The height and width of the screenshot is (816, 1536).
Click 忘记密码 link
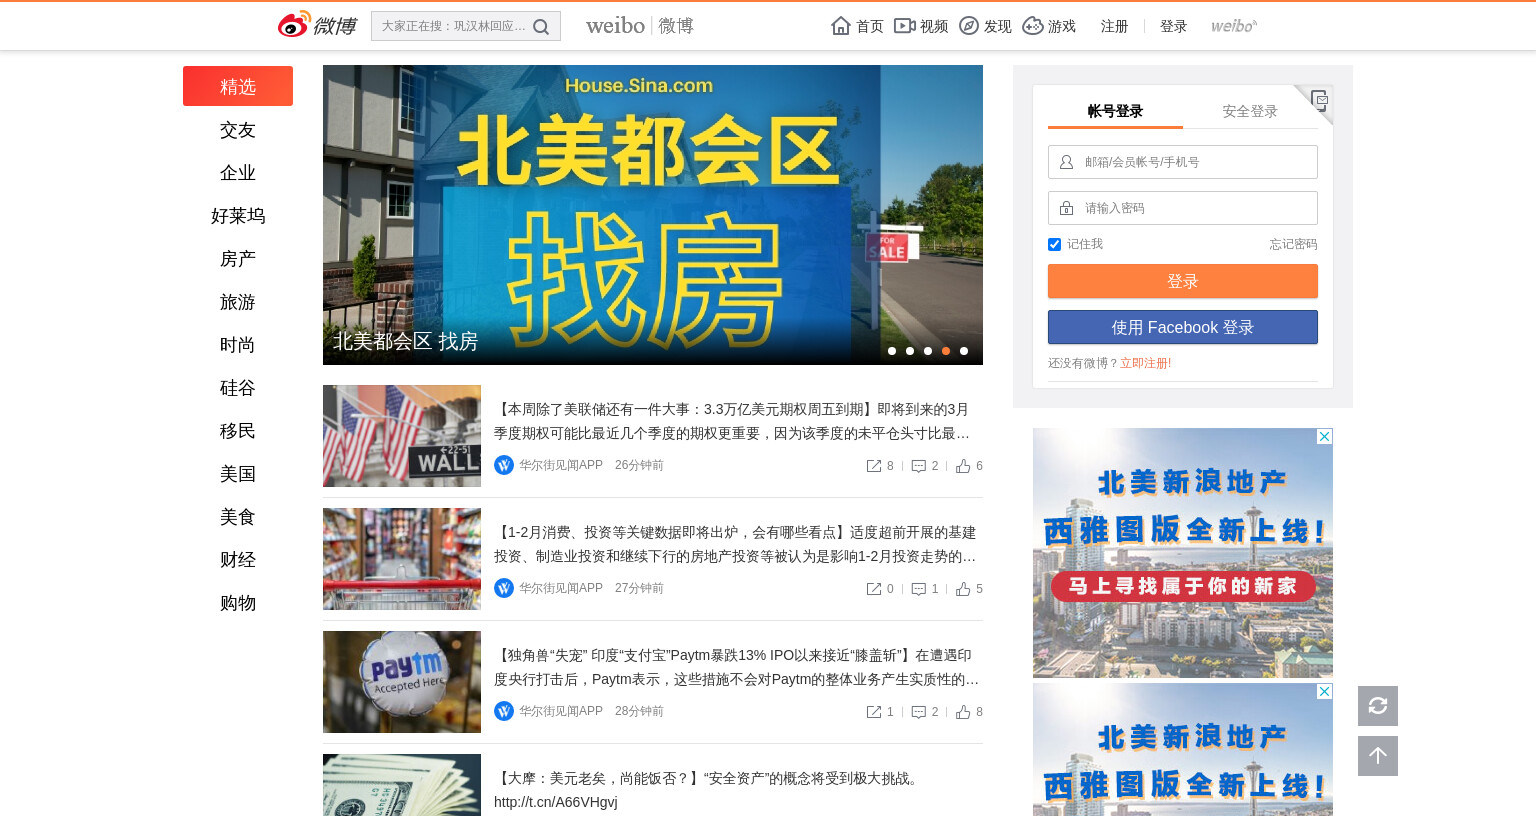(1293, 244)
